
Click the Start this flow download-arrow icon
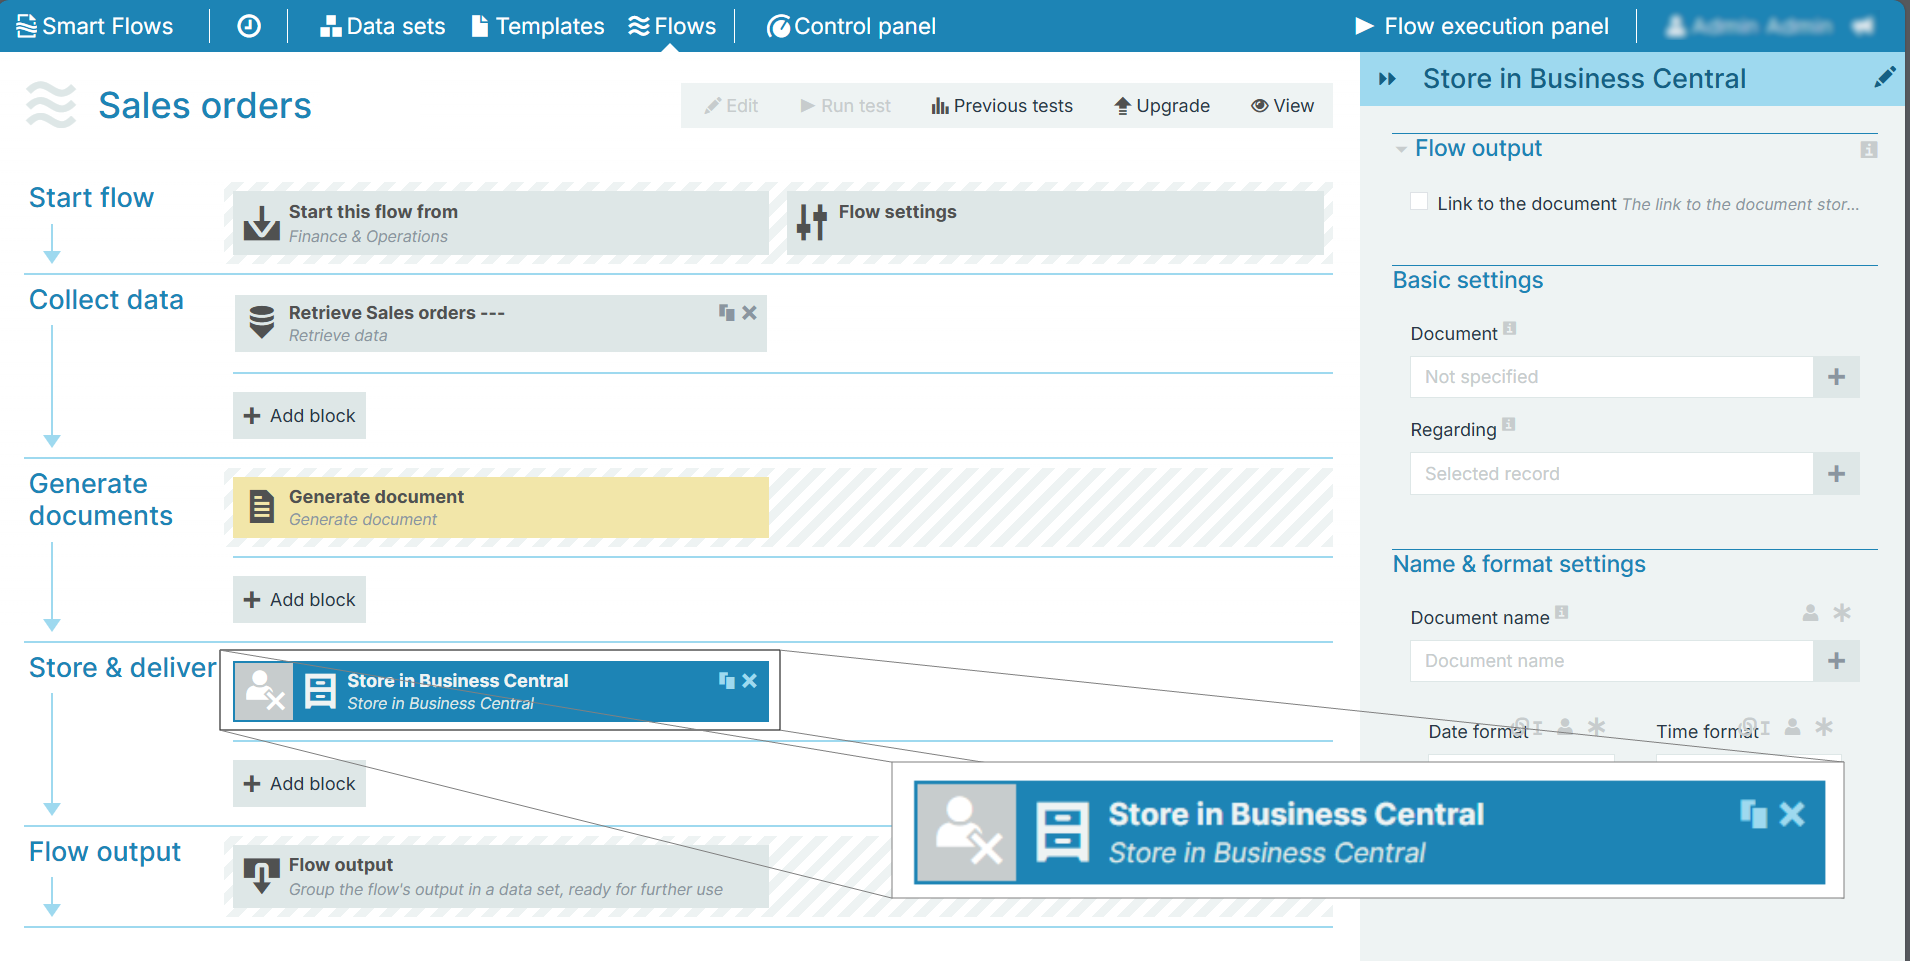click(262, 223)
